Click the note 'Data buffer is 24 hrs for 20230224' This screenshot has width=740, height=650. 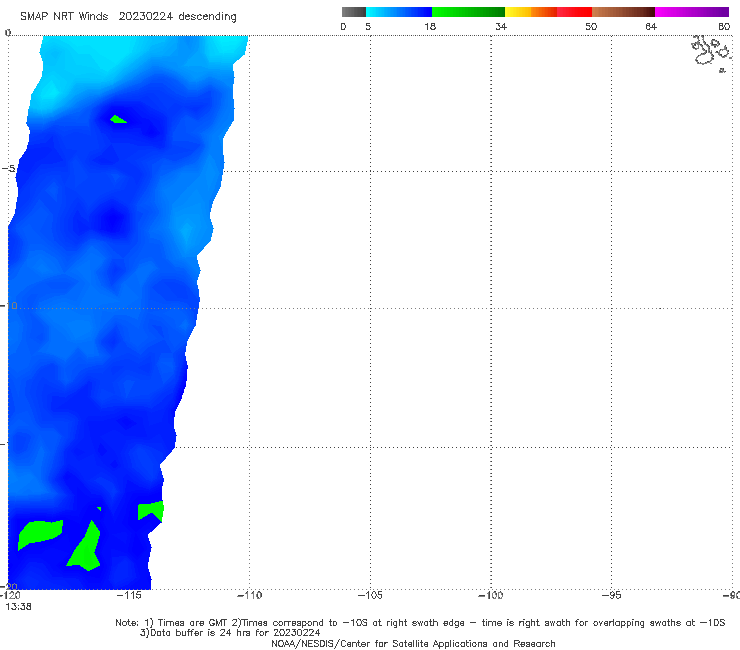pyautogui.click(x=230, y=633)
